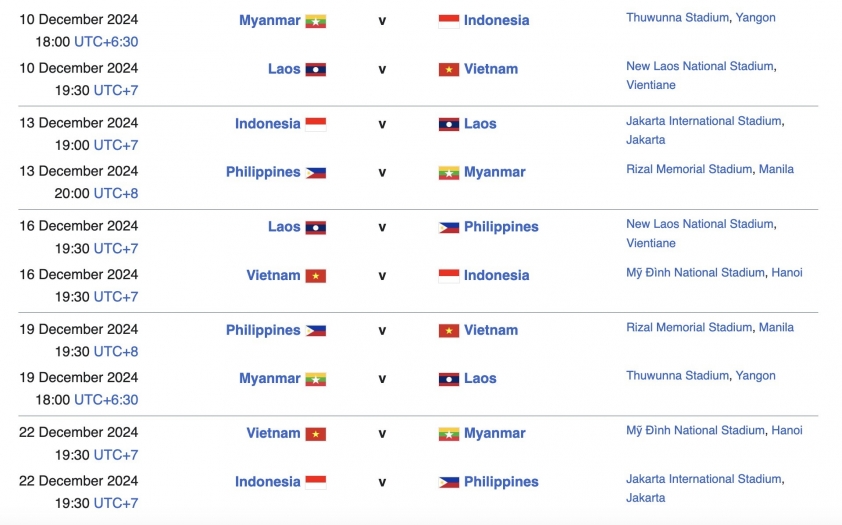The width and height of the screenshot is (842, 525).
Task: Click Philippines flag in 13 December home match
Action: tap(316, 173)
